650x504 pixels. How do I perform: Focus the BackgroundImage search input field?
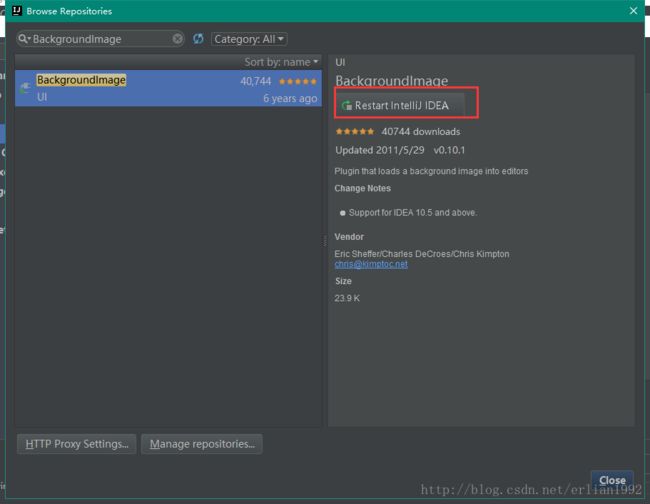pyautogui.click(x=100, y=39)
